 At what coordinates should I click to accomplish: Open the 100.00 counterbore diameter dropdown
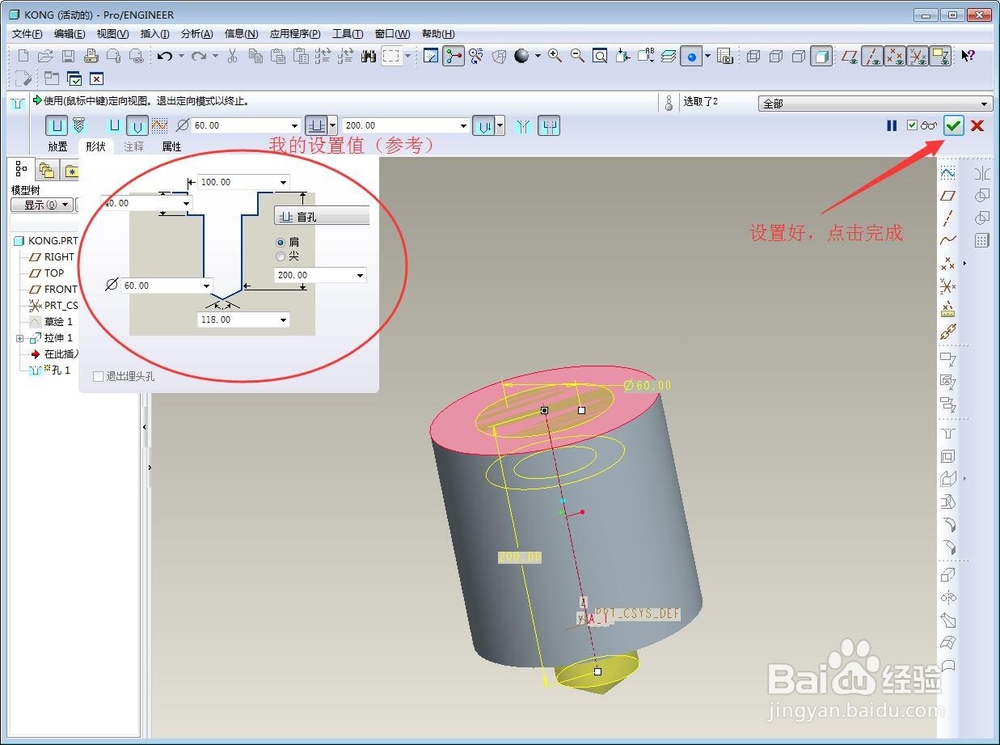tap(283, 182)
